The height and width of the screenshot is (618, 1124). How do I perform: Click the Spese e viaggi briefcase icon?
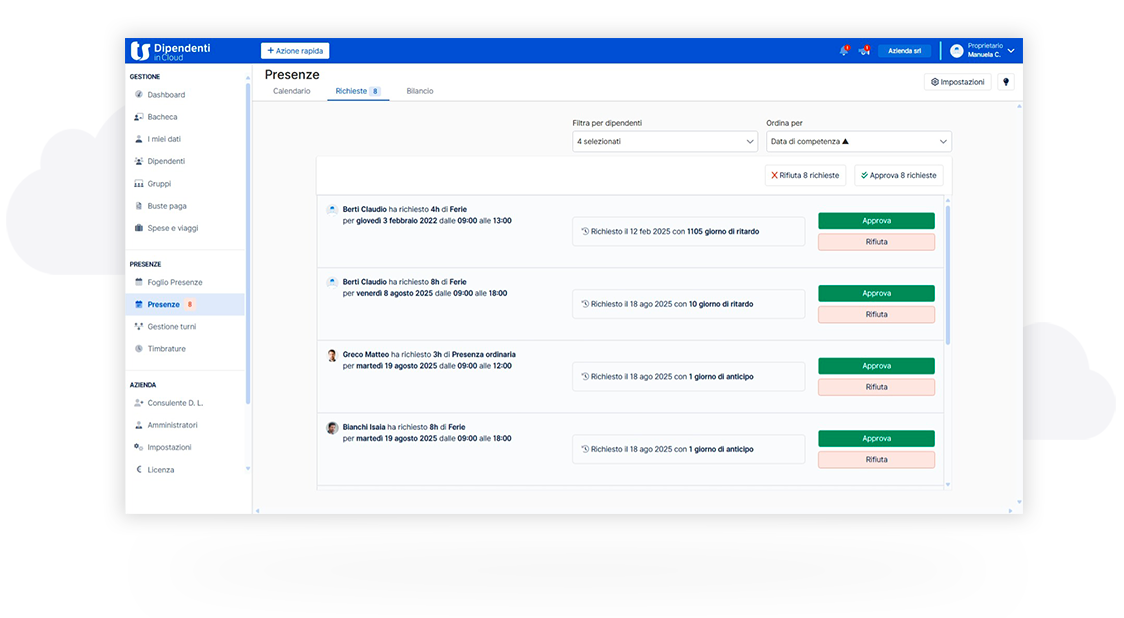coord(138,228)
